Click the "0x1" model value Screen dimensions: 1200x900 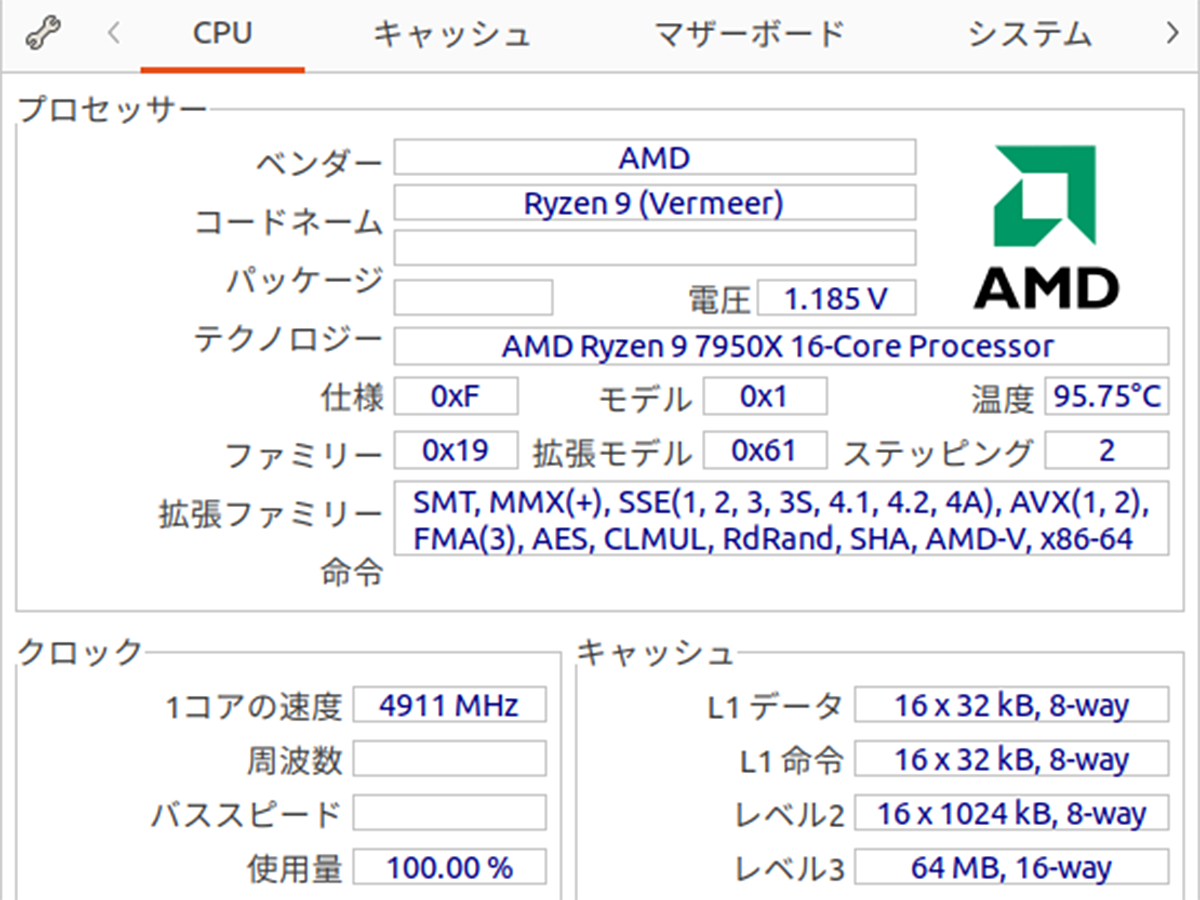click(x=765, y=396)
